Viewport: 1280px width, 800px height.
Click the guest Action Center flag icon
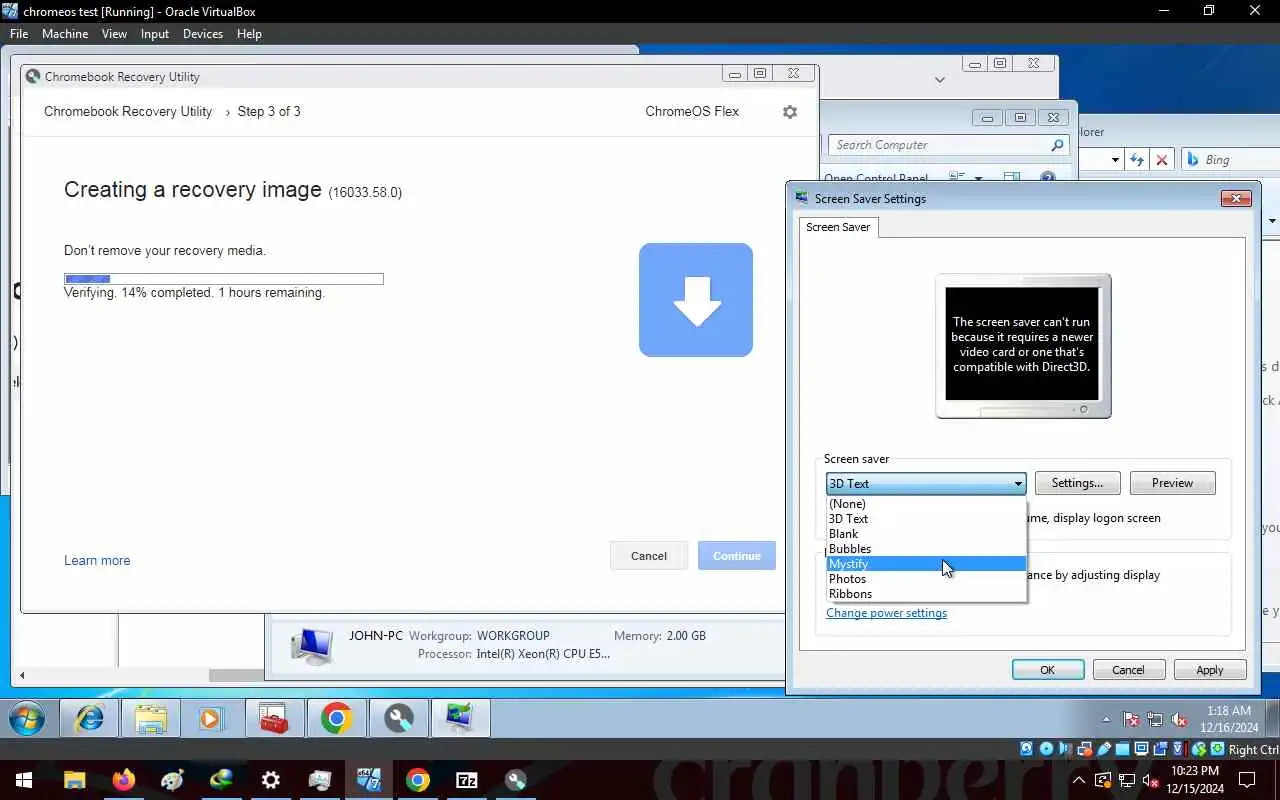[1131, 719]
